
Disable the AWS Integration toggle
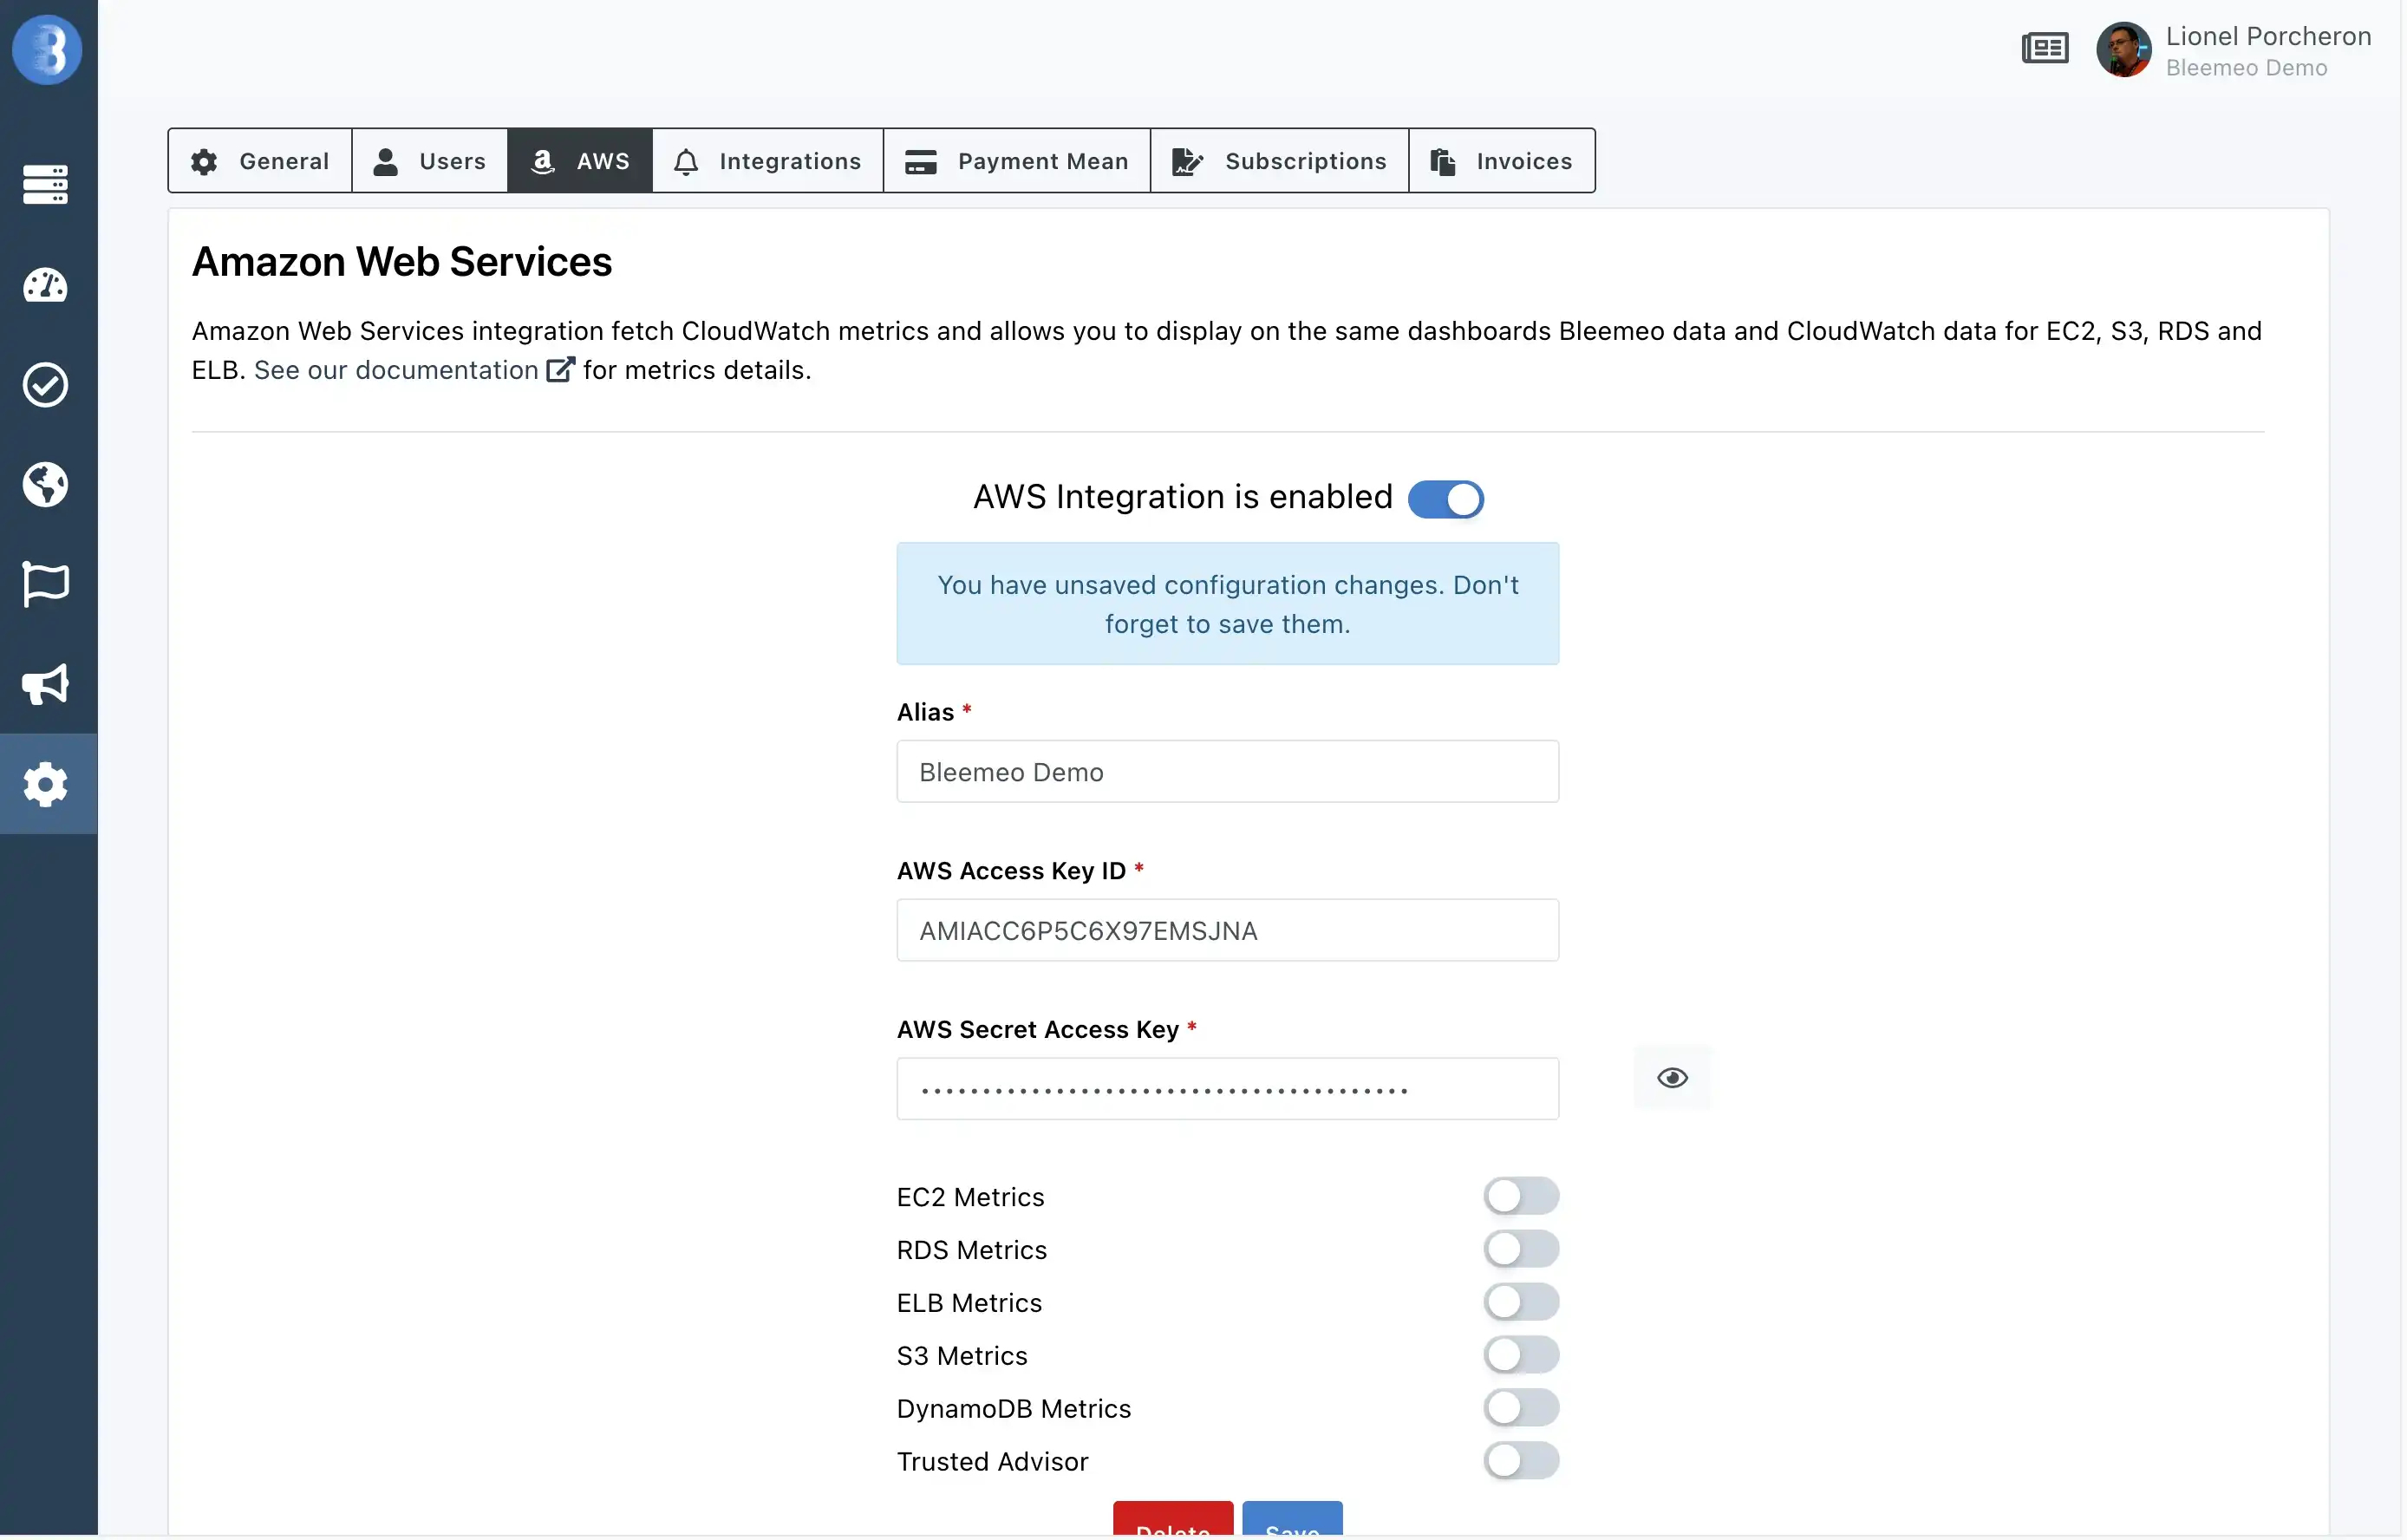pos(1446,499)
